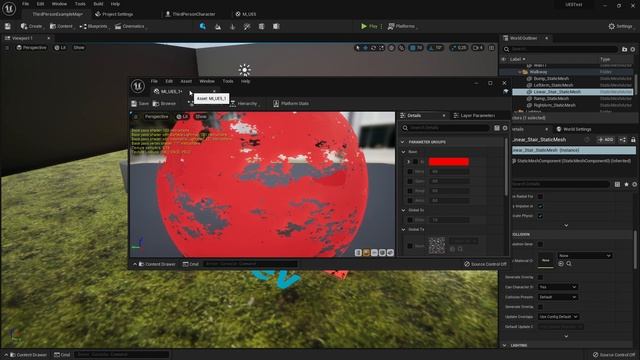Switch to the Project Settings tab

click(x=114, y=14)
